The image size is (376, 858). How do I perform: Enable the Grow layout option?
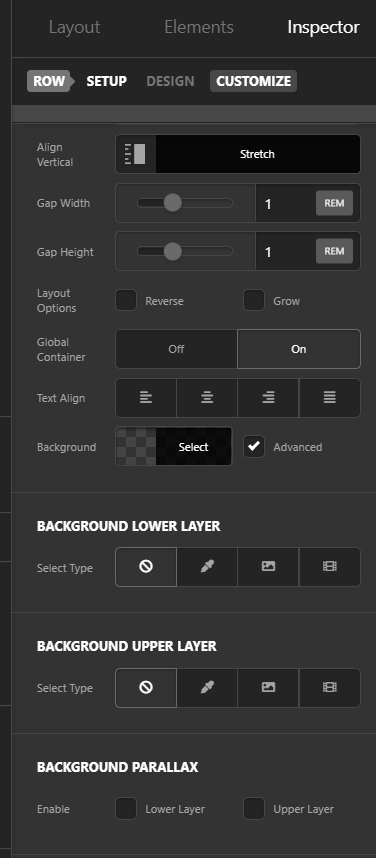coord(254,300)
